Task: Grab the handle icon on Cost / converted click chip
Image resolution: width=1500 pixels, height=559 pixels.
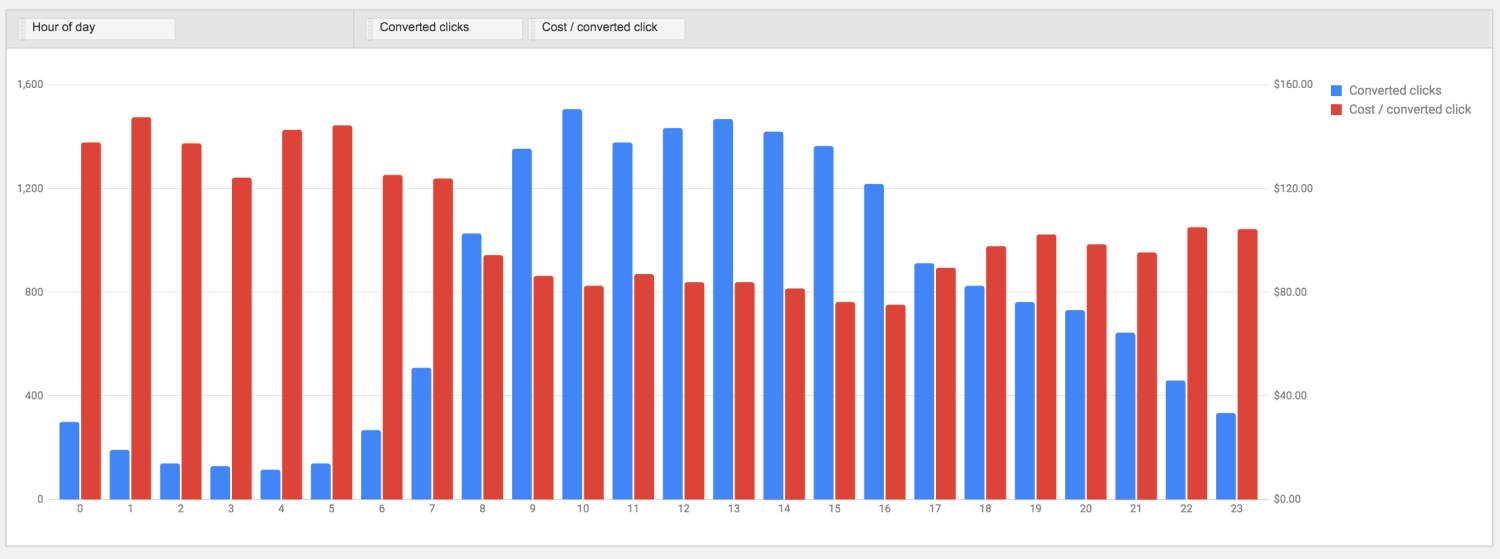Action: (533, 28)
